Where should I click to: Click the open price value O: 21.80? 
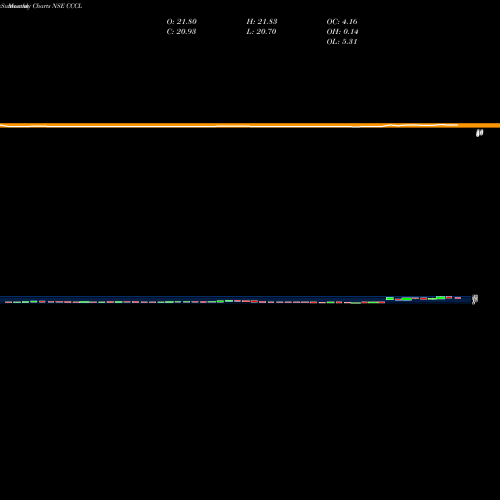(182, 22)
